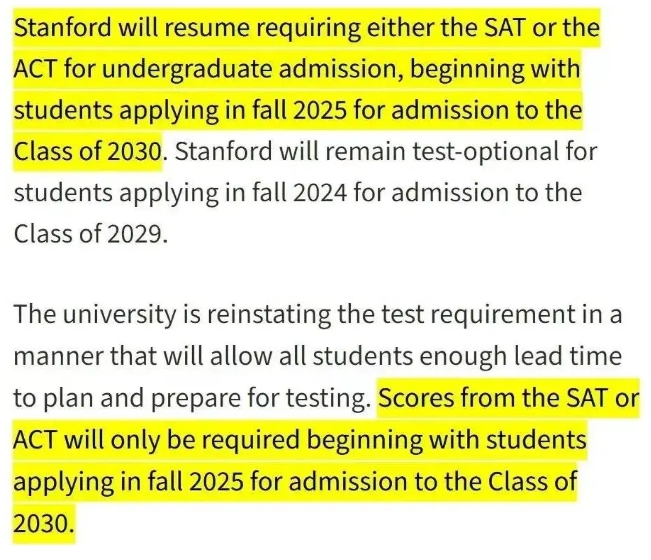This screenshot has width=651, height=560.
Task: Click the word "Stanford" starting the first sentence
Action: click(x=63, y=28)
